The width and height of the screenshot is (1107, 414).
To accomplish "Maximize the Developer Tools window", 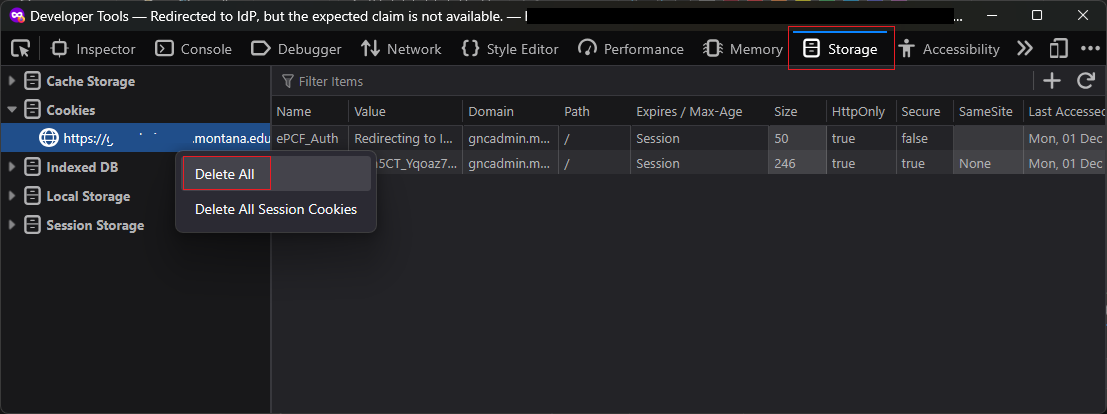I will tap(1036, 15).
